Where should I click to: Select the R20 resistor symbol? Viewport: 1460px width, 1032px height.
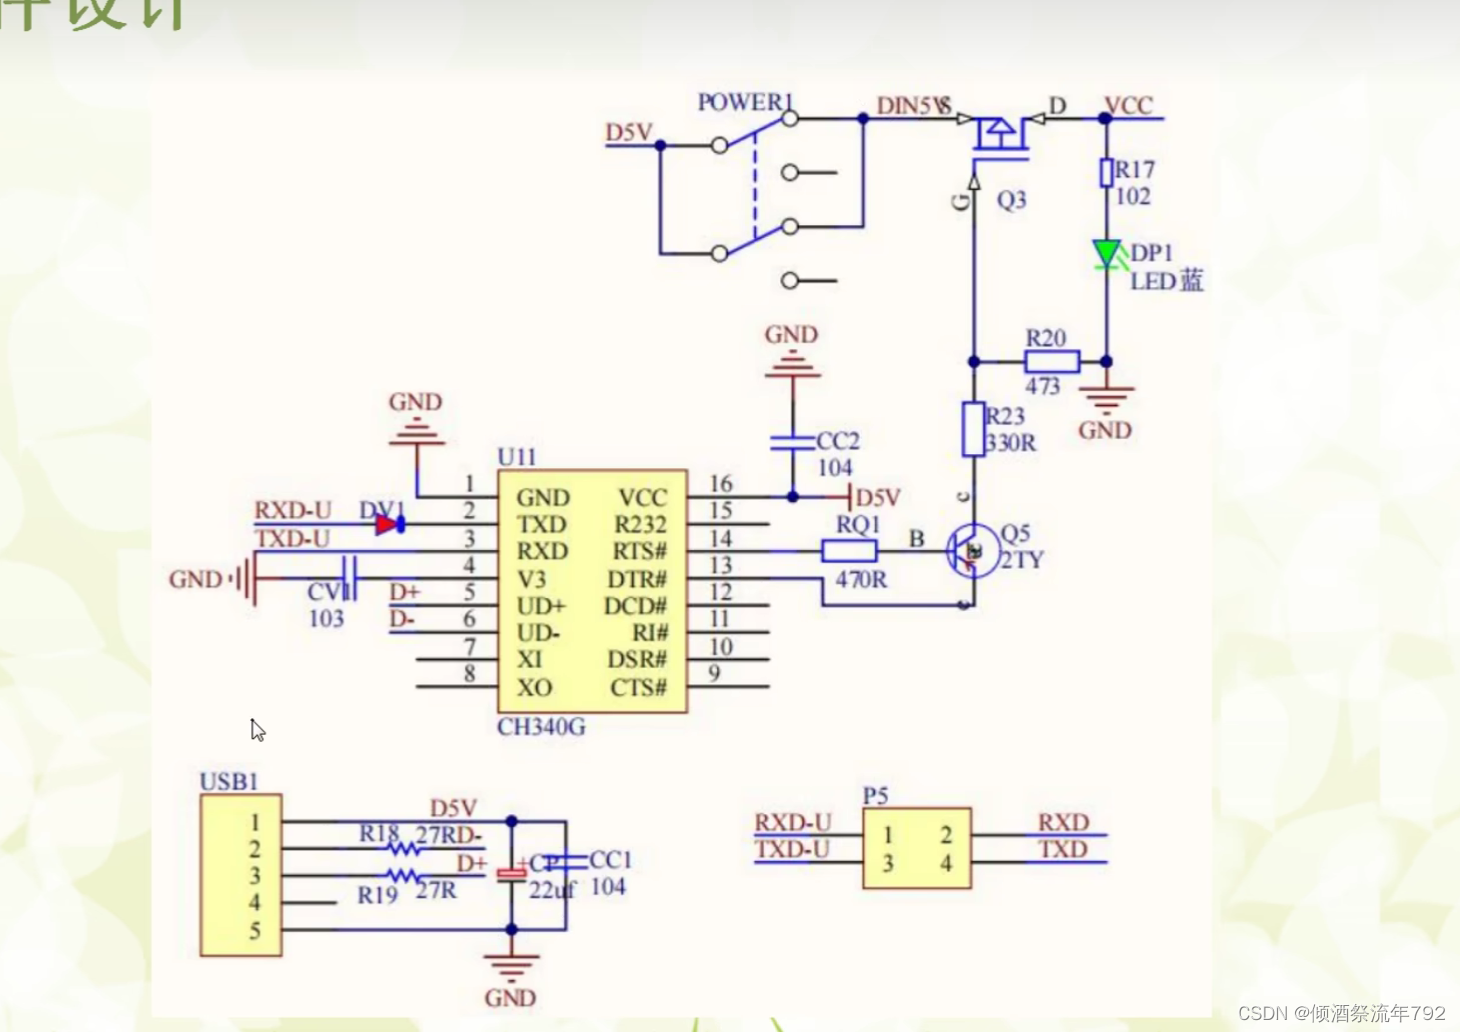(1052, 361)
